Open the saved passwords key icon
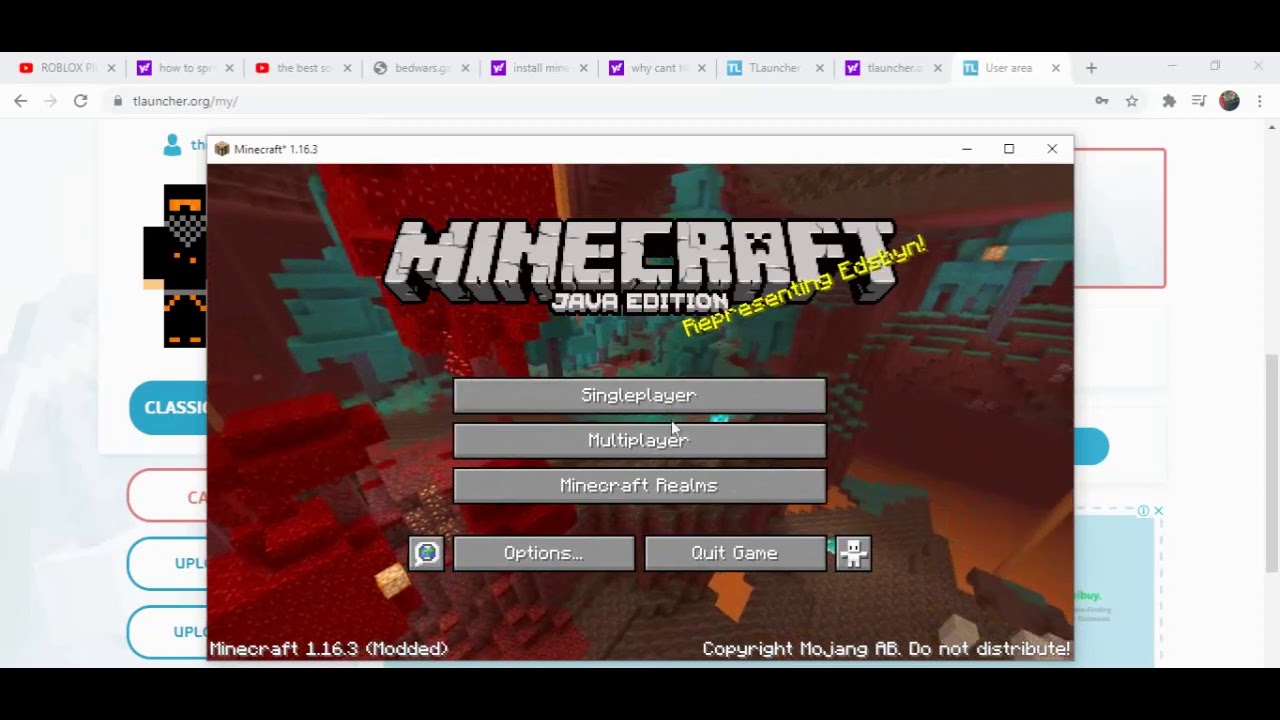The height and width of the screenshot is (720, 1280). [x=1101, y=101]
